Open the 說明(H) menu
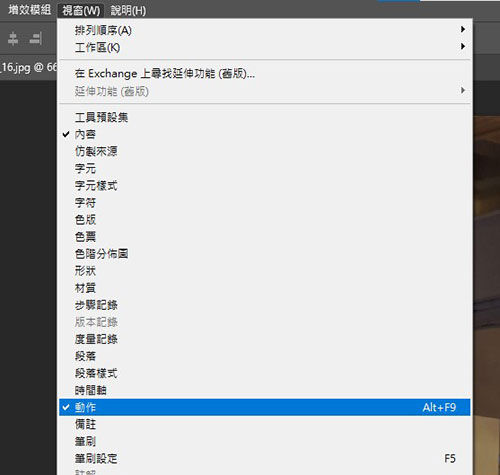This screenshot has width=500, height=475. click(x=128, y=10)
